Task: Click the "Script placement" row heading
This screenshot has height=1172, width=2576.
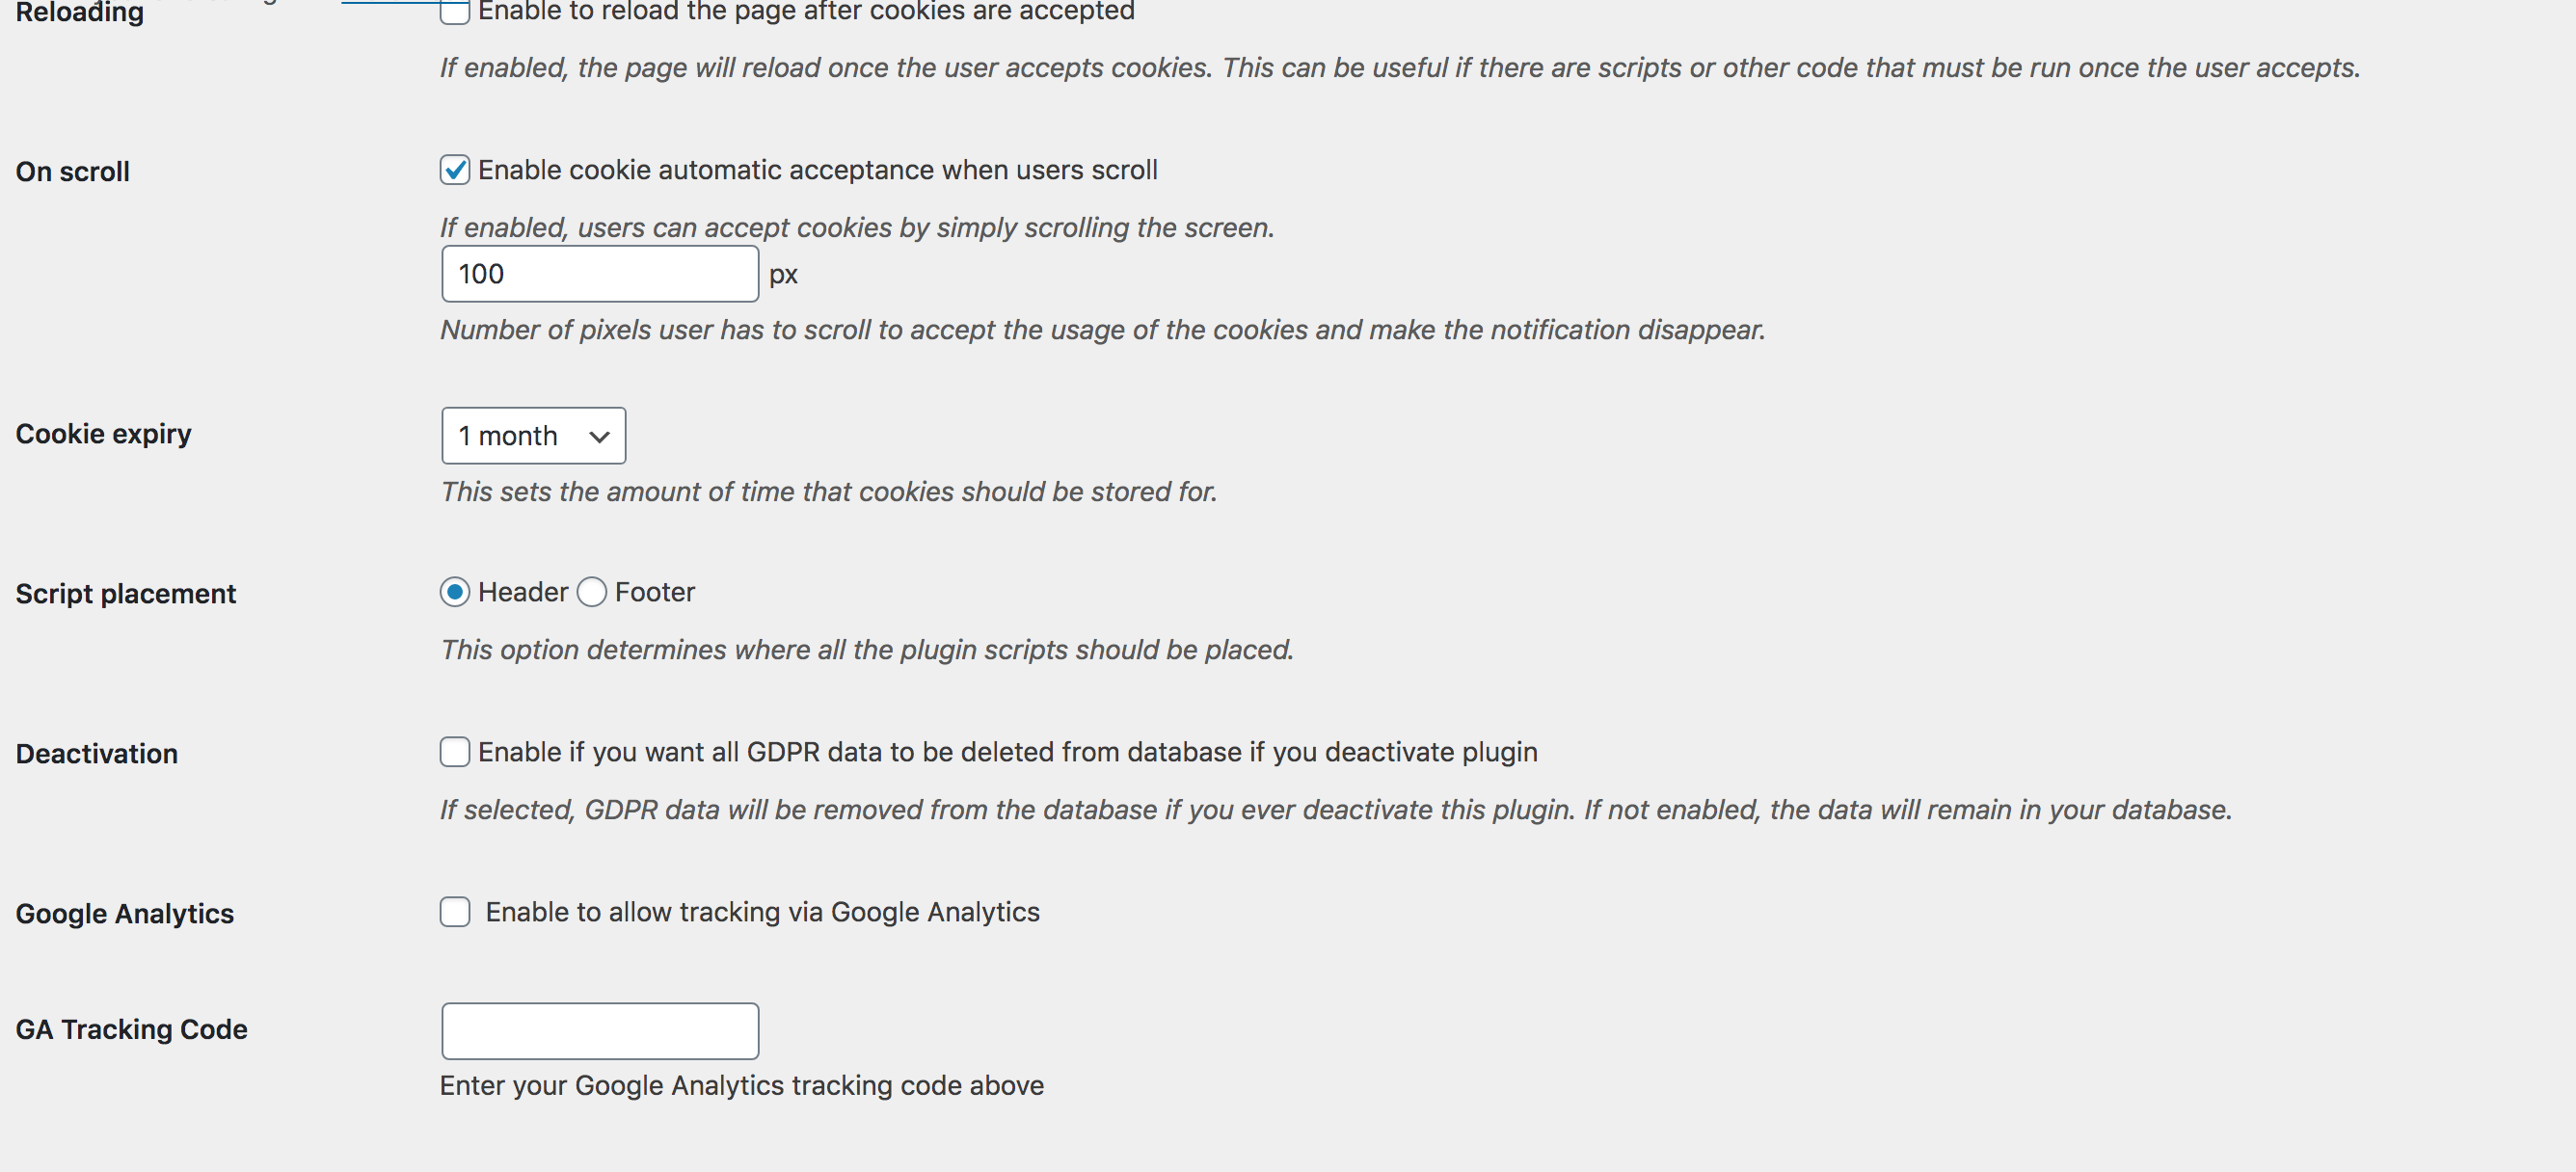Action: [x=126, y=594]
